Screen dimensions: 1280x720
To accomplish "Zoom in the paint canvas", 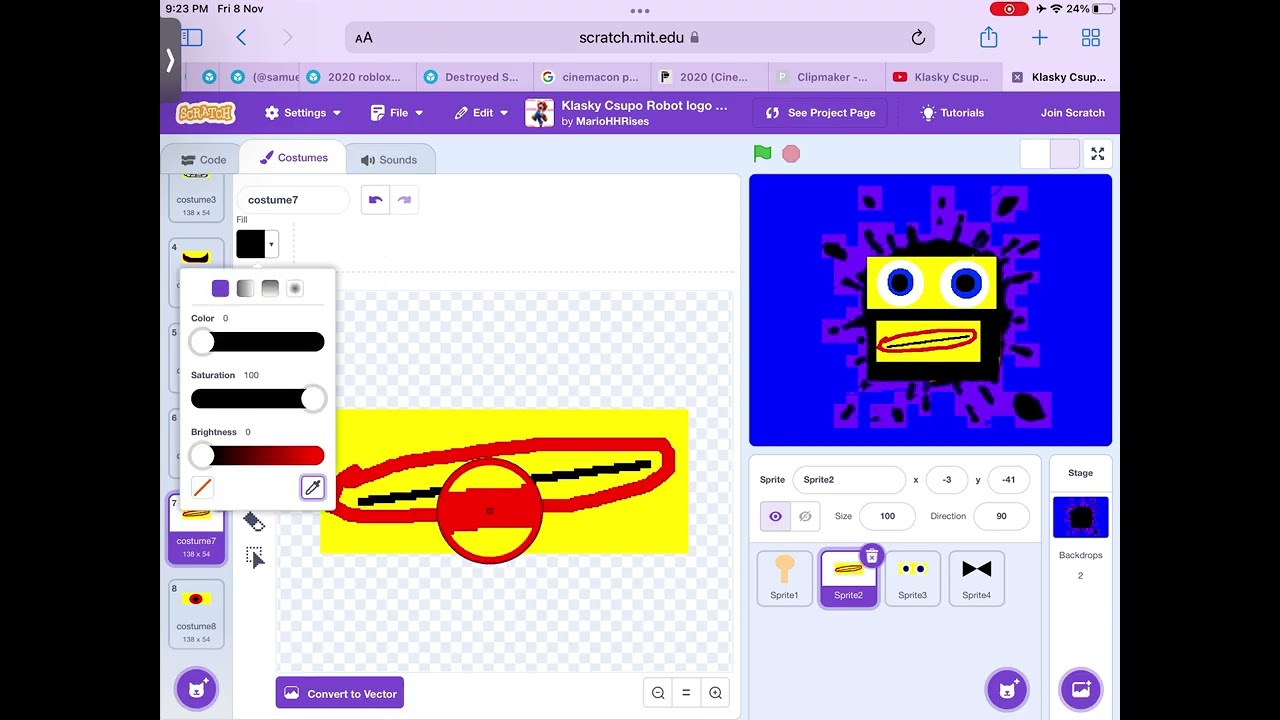I will tap(715, 693).
